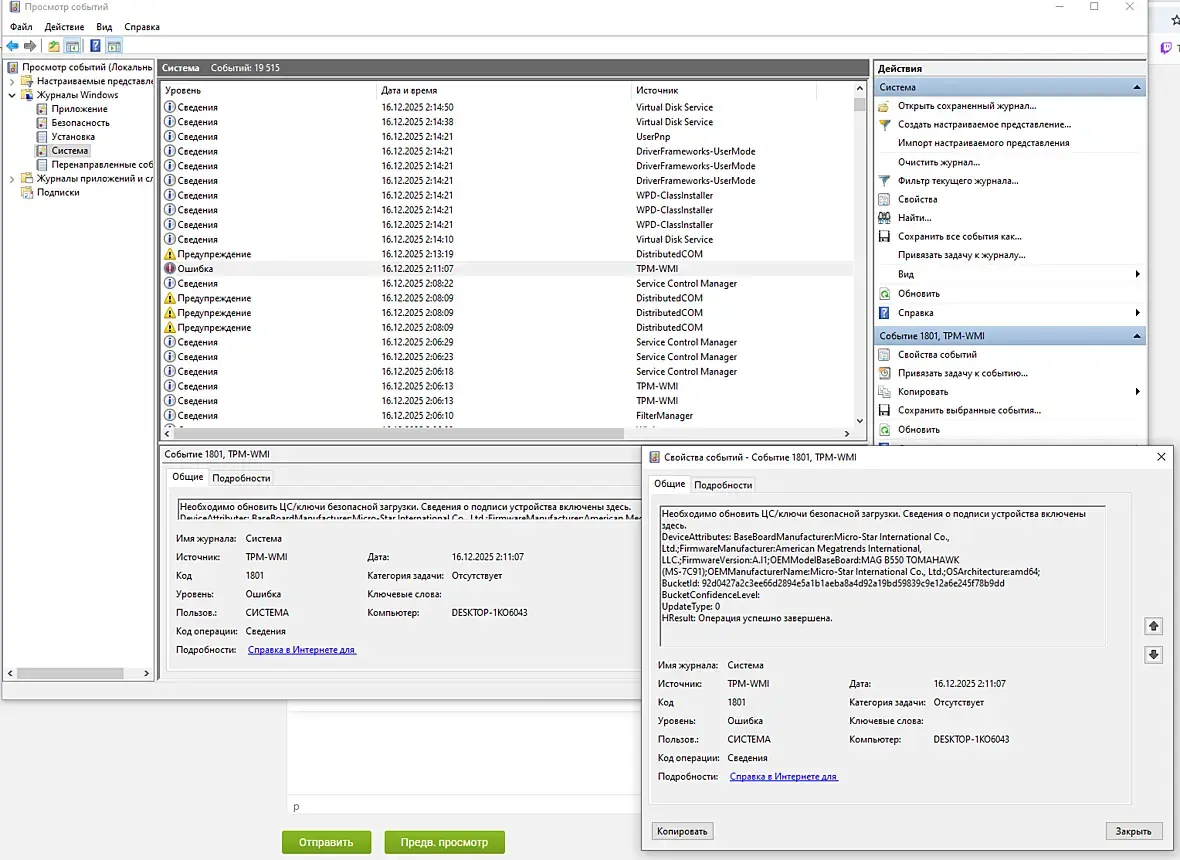Viewport: 1180px width, 860px height.
Task: Click the Свойства icon in Actions pane
Action: pyautogui.click(x=885, y=199)
